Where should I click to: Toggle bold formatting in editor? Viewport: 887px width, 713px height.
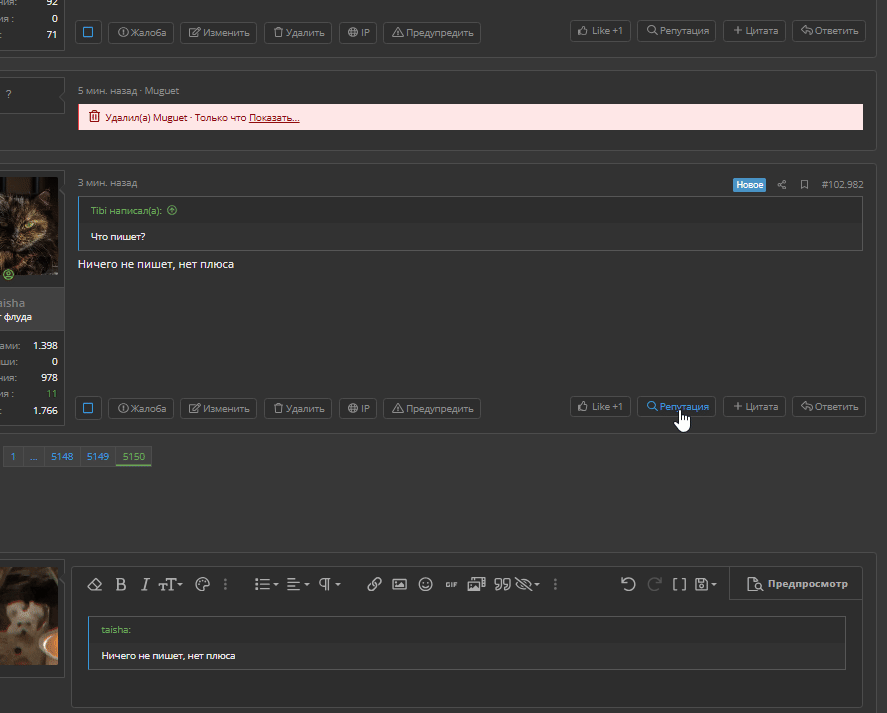(x=120, y=584)
